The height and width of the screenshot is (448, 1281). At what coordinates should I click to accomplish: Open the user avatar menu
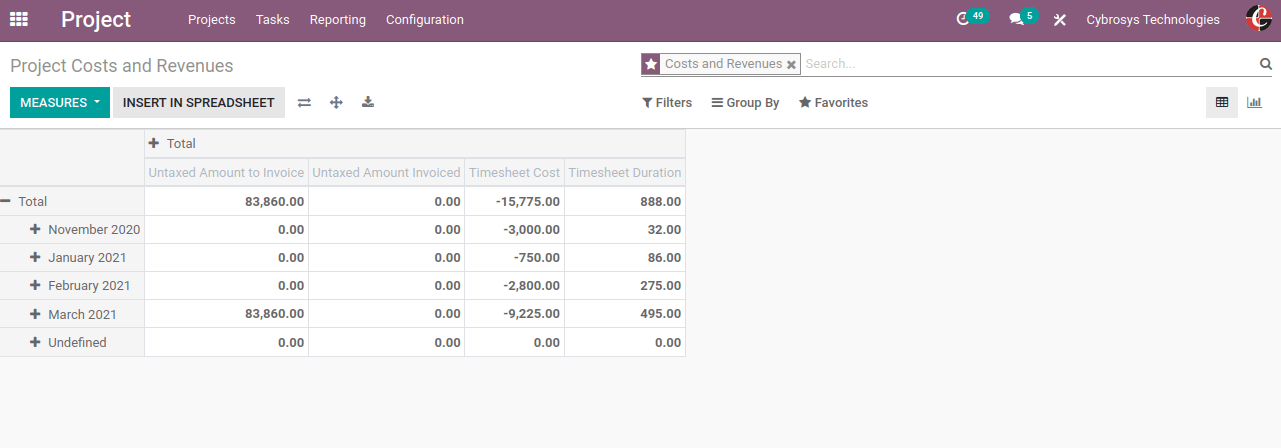pyautogui.click(x=1258, y=19)
